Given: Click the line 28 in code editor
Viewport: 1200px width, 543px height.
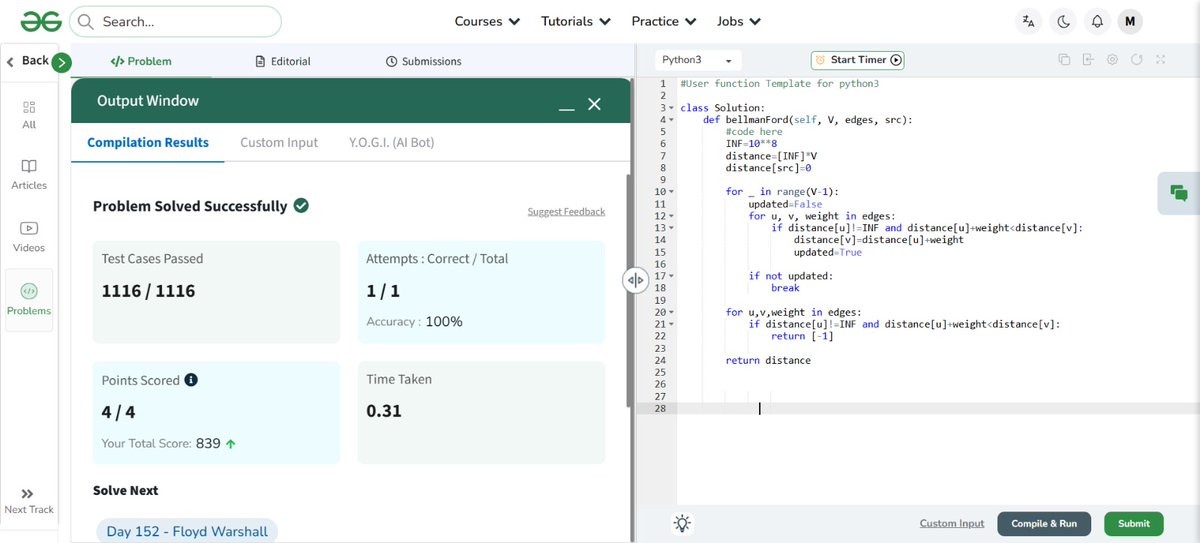Looking at the screenshot, I should tap(938, 408).
